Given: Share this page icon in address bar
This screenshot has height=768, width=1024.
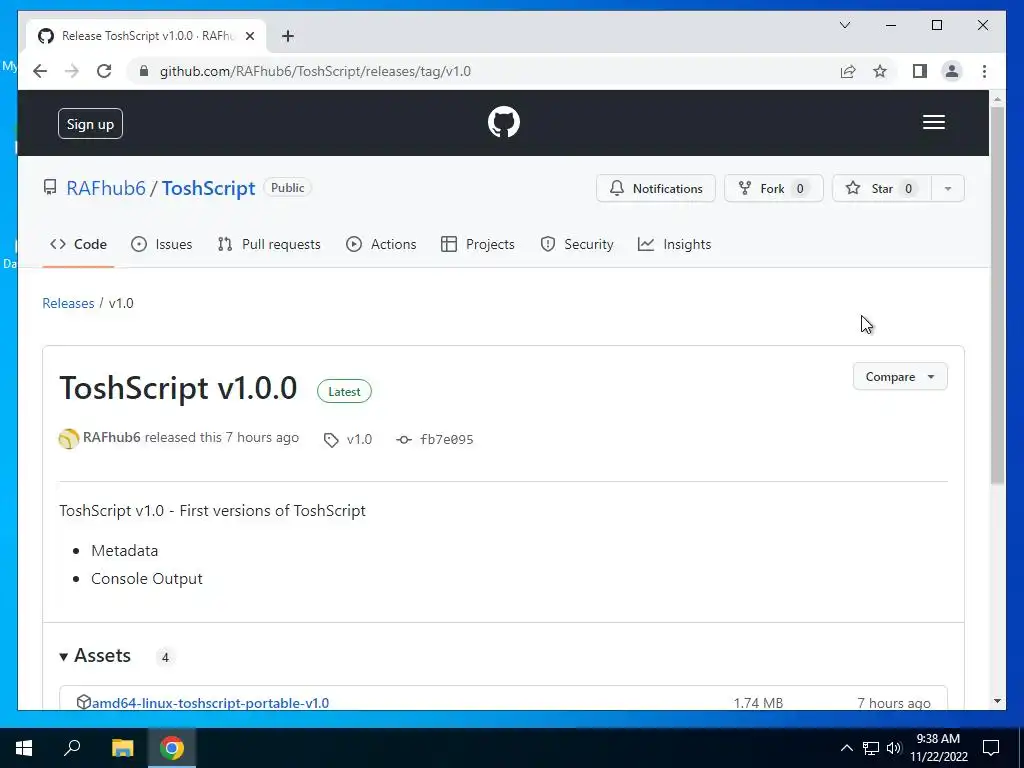Looking at the screenshot, I should (x=848, y=71).
